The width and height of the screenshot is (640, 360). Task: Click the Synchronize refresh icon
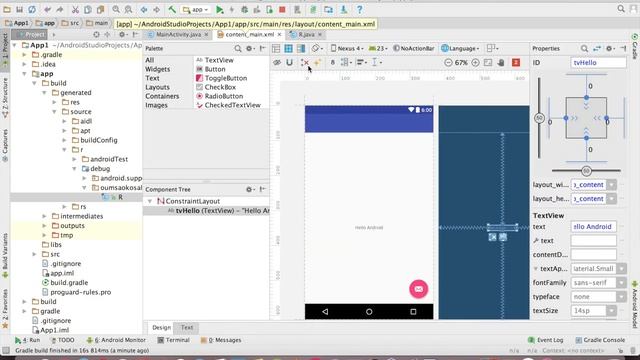tap(32, 9)
